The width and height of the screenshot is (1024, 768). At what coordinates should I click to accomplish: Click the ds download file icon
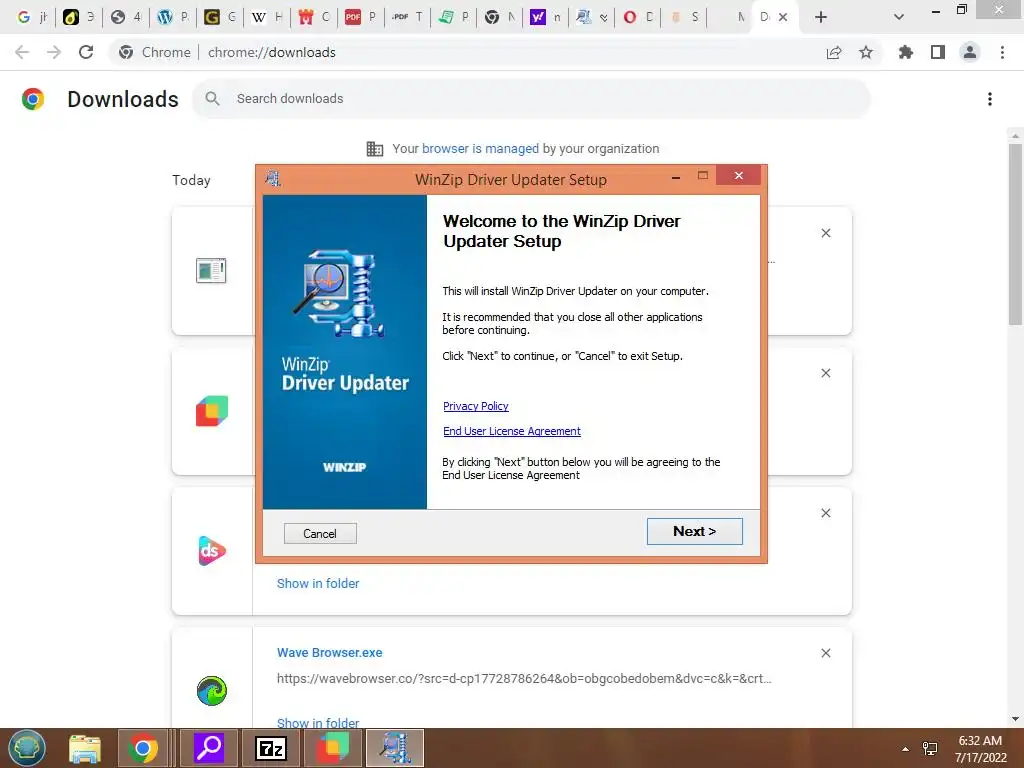pyautogui.click(x=212, y=551)
